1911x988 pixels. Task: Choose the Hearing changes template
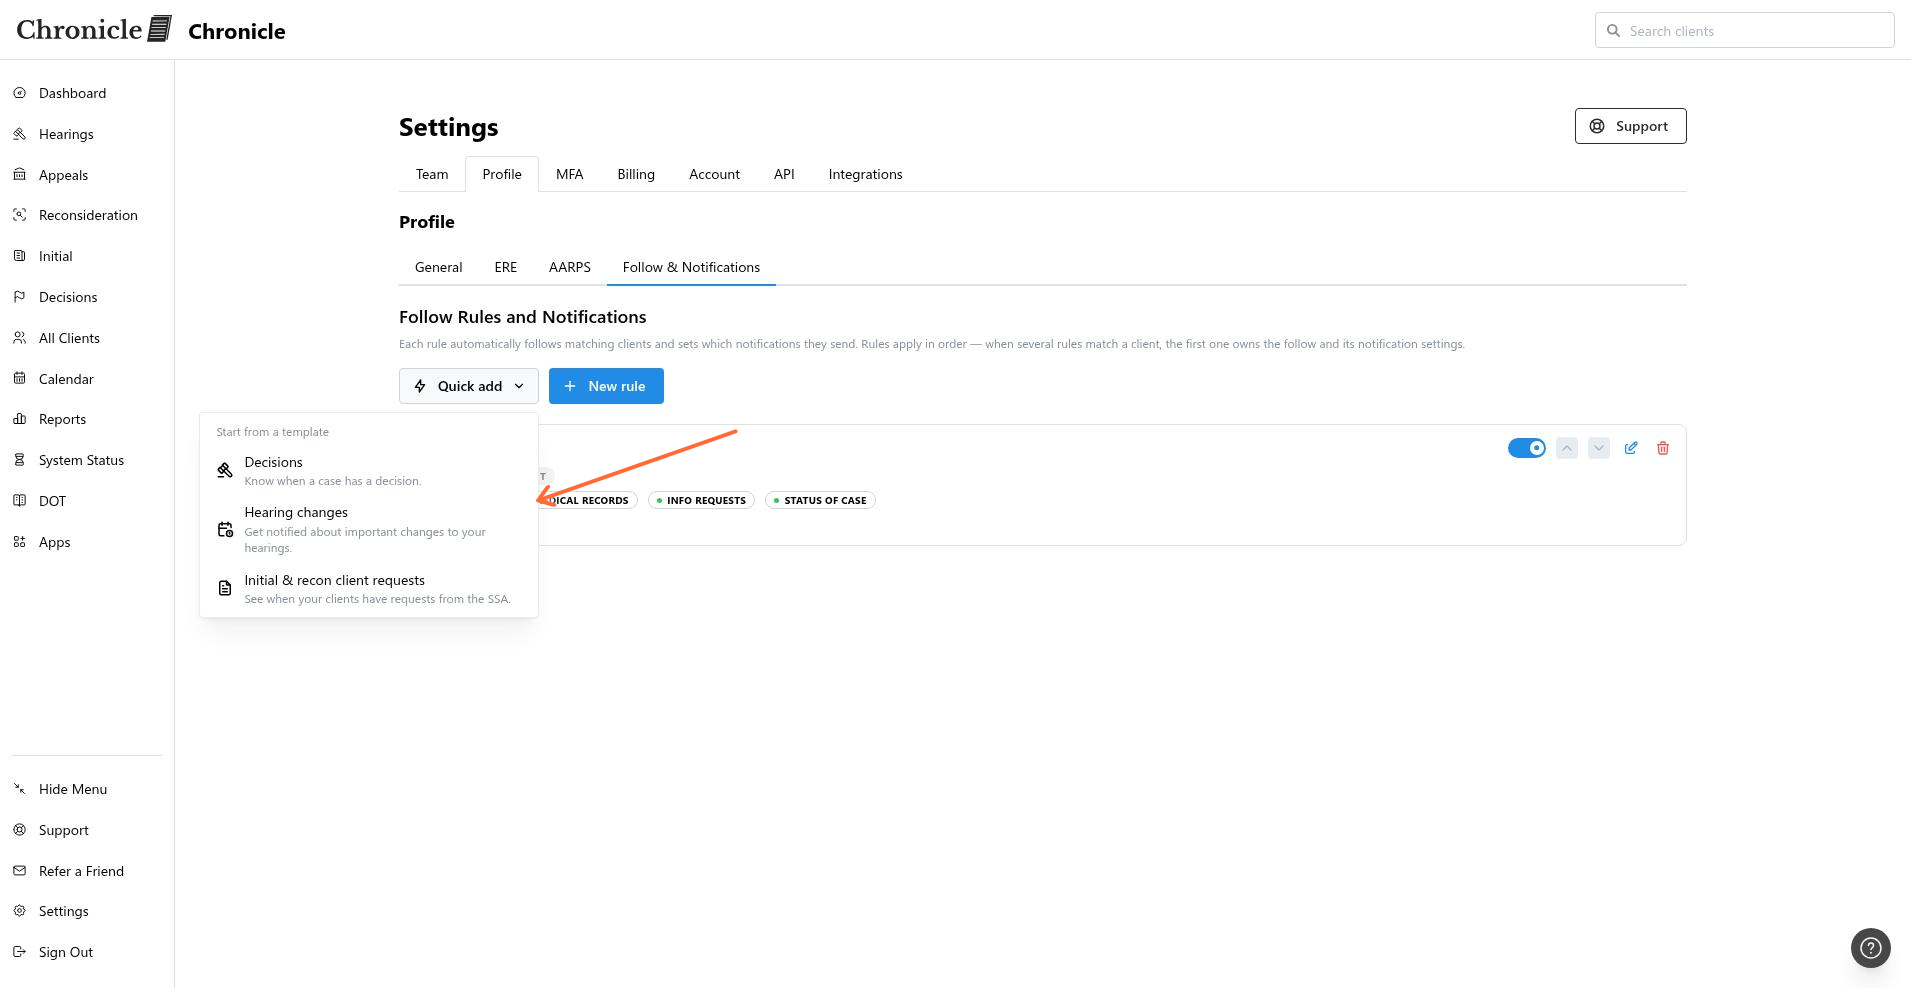(369, 529)
